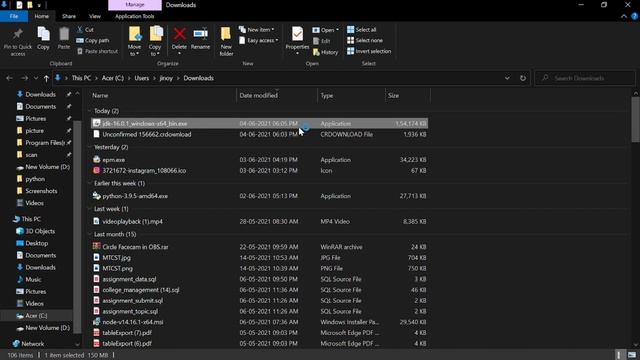The image size is (640, 360).
Task: Navigate back with the Back arrow
Action: point(9,78)
